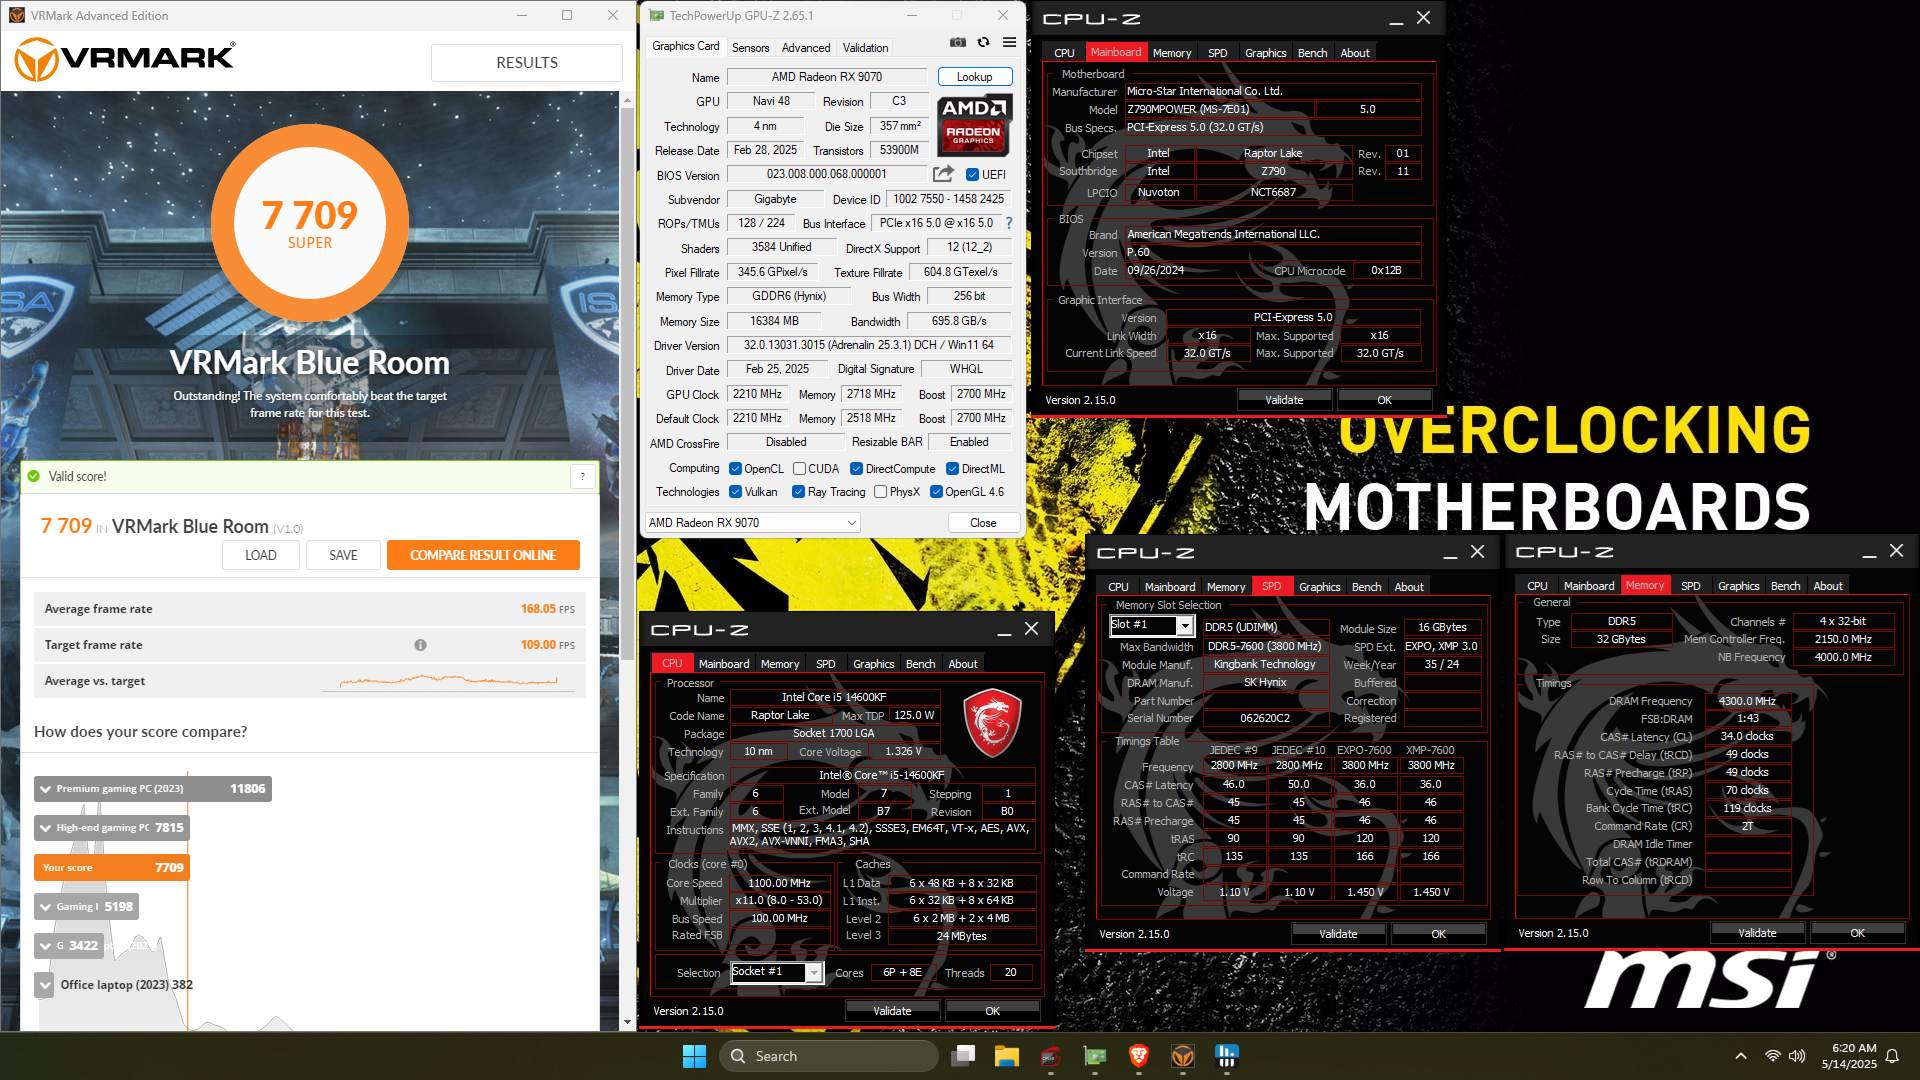The width and height of the screenshot is (1920, 1080).
Task: Click the GPU-Z refresh icon
Action: pyautogui.click(x=984, y=42)
